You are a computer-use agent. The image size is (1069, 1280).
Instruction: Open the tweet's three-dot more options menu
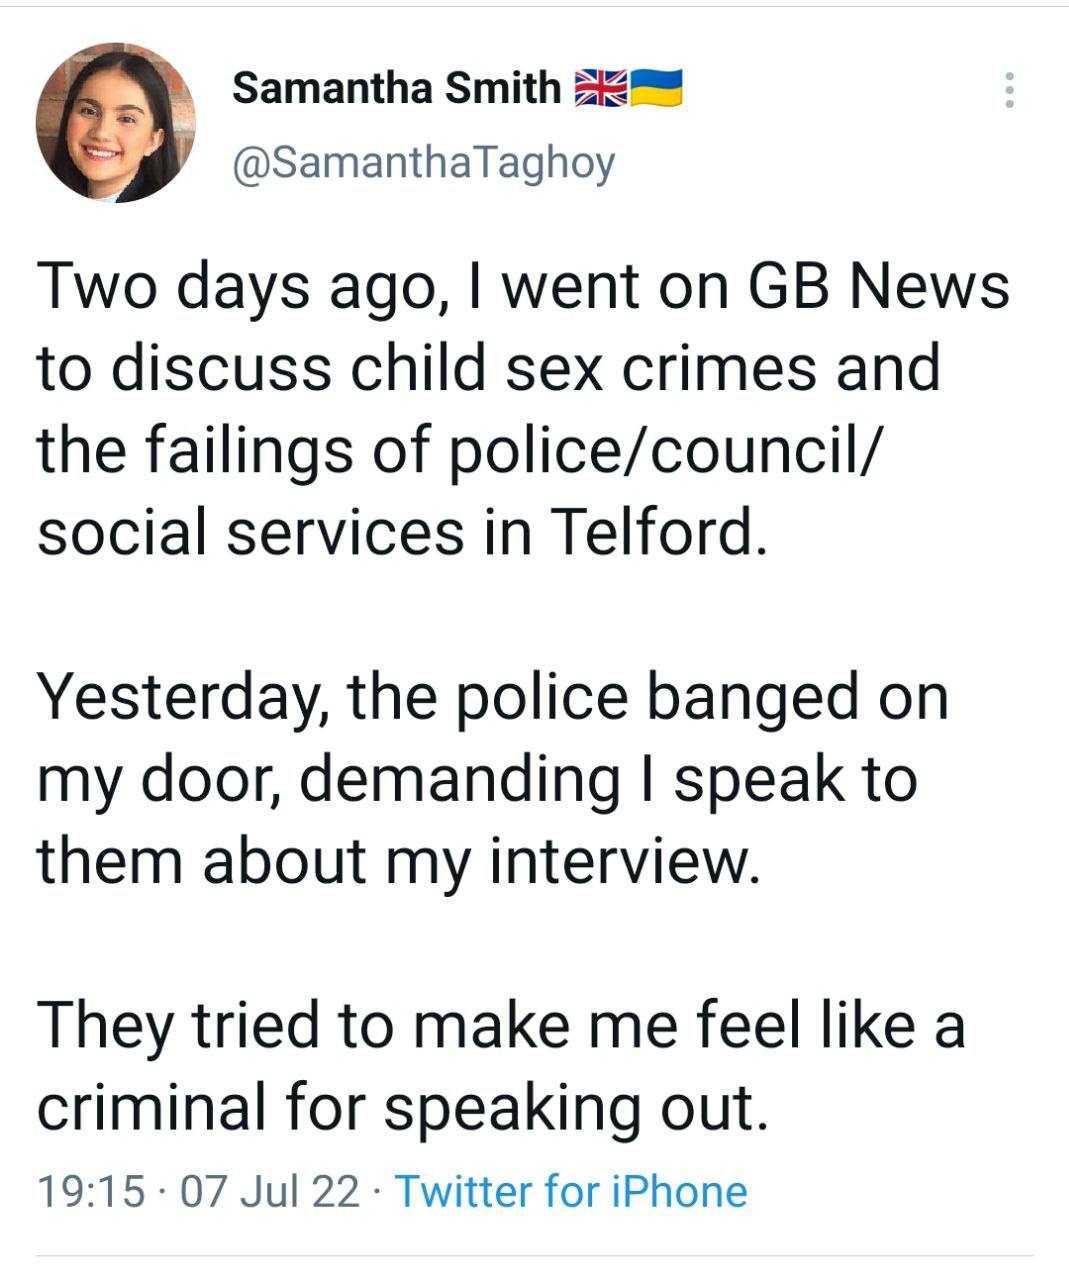(x=1009, y=90)
